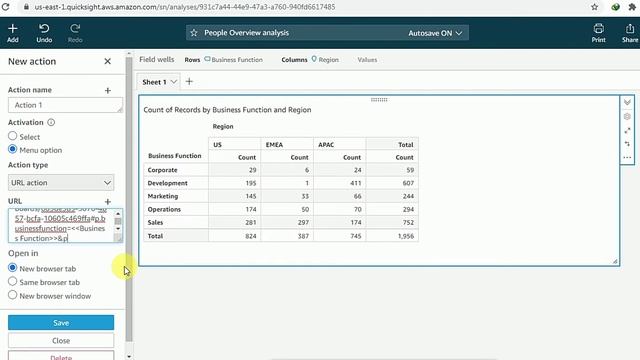
Task: Select New browser window option
Action: [x=13, y=295]
